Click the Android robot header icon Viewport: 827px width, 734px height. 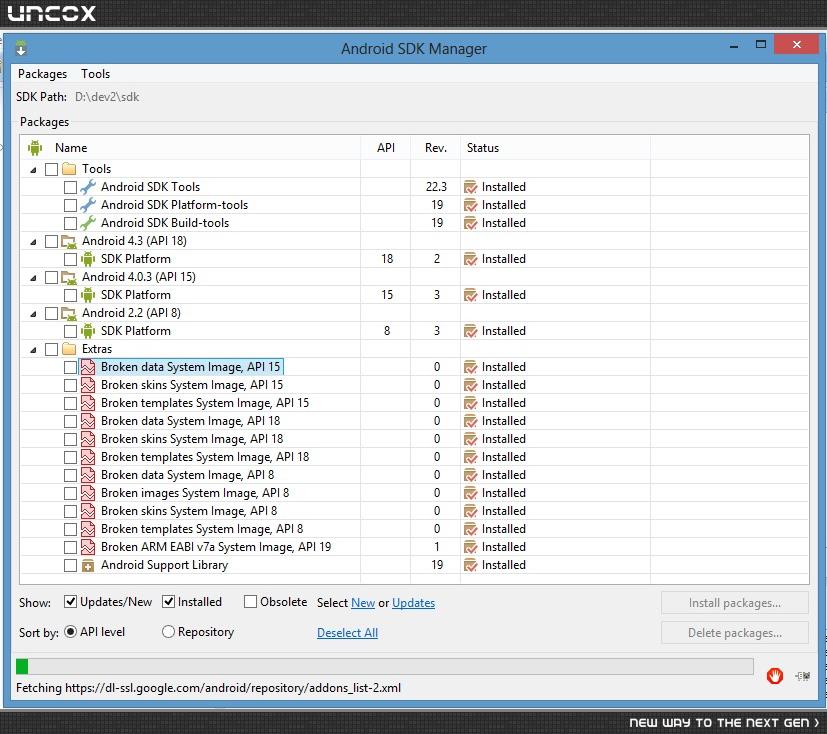(35, 148)
